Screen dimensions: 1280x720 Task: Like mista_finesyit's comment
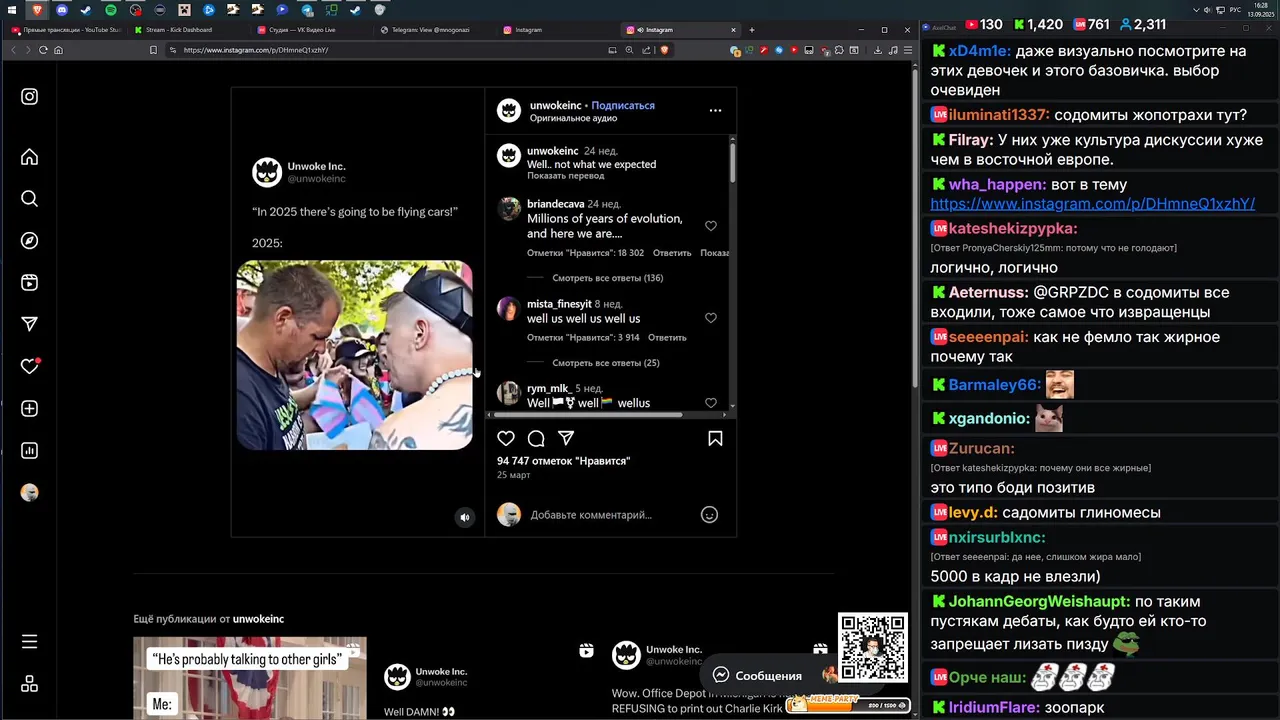pyautogui.click(x=711, y=318)
